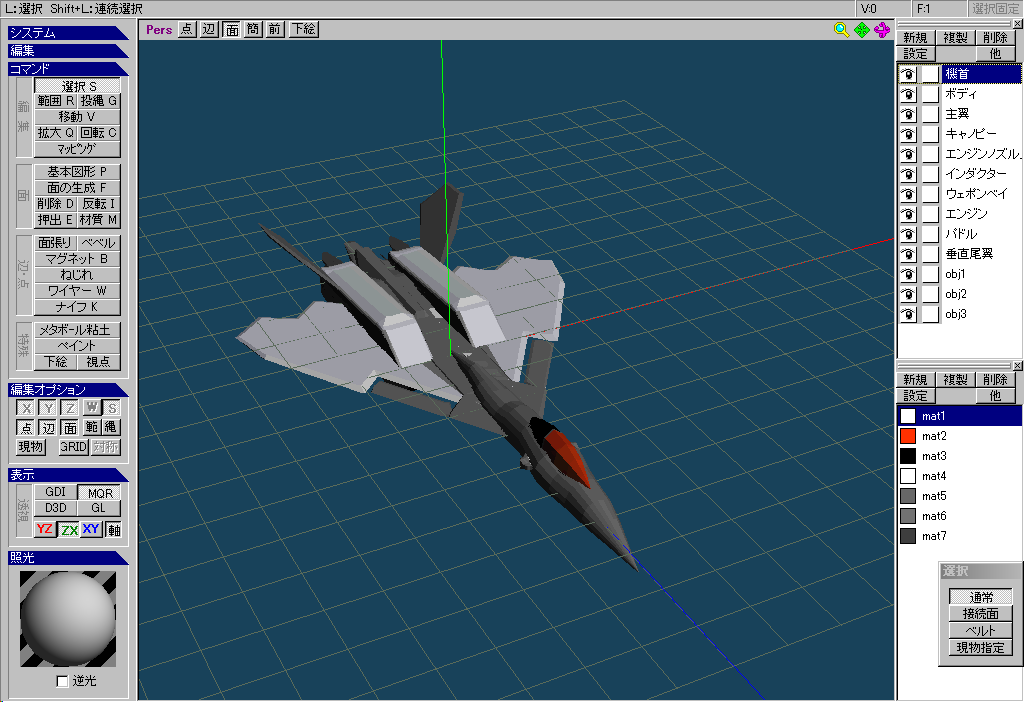Click the magenta rotate view icon

pos(882,30)
